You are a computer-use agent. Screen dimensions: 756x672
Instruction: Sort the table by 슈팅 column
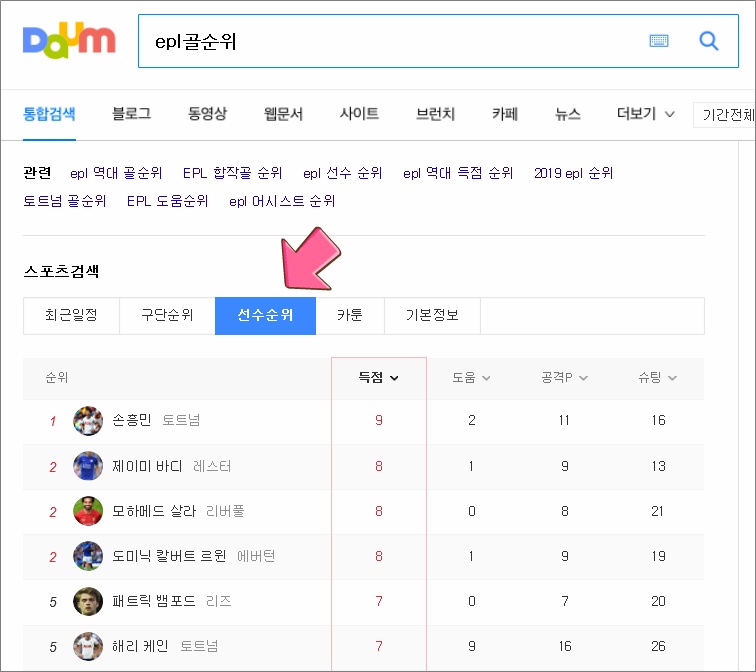(658, 377)
